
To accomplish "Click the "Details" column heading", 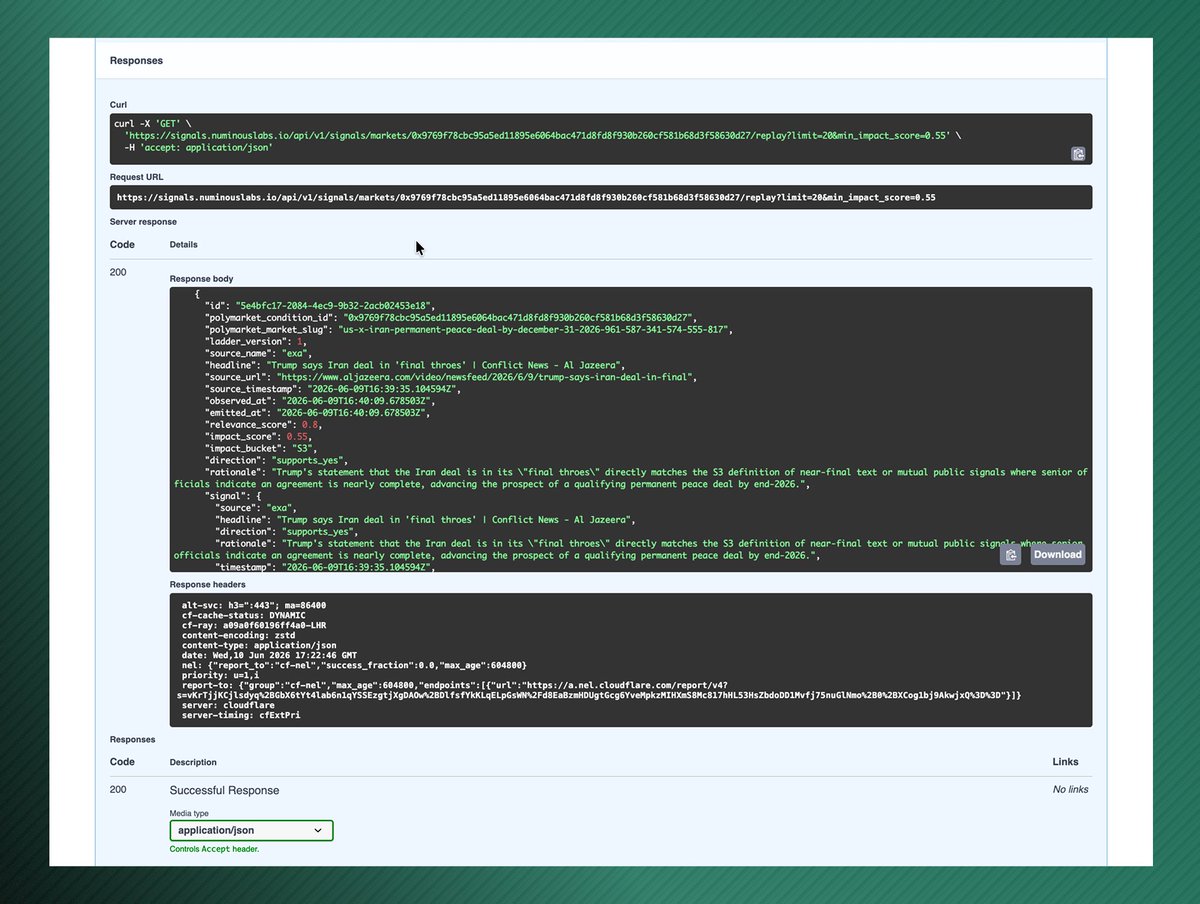I will click(184, 244).
